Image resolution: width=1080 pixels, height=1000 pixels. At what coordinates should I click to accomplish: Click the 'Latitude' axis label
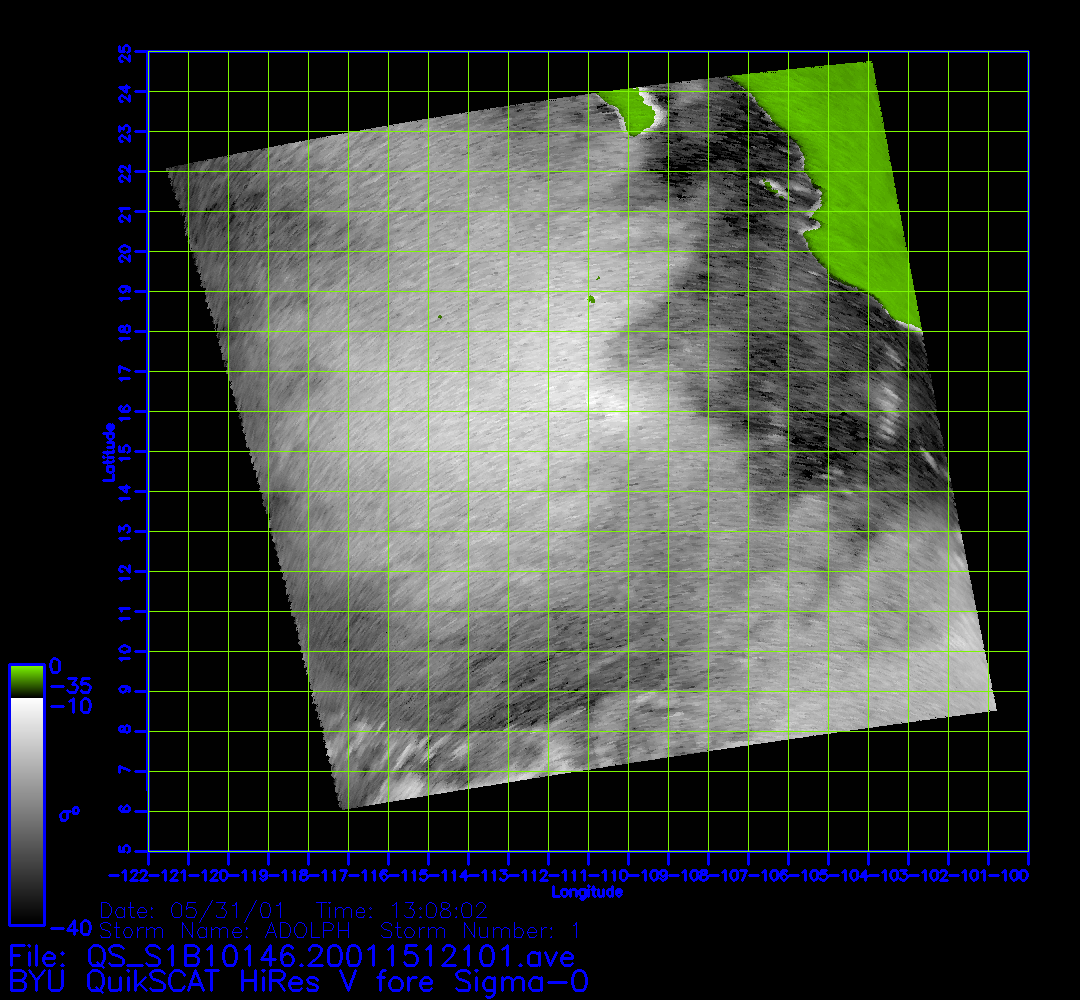pos(106,452)
